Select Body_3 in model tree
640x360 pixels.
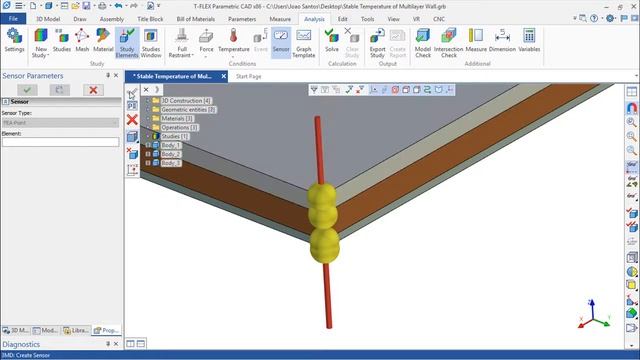[171, 163]
